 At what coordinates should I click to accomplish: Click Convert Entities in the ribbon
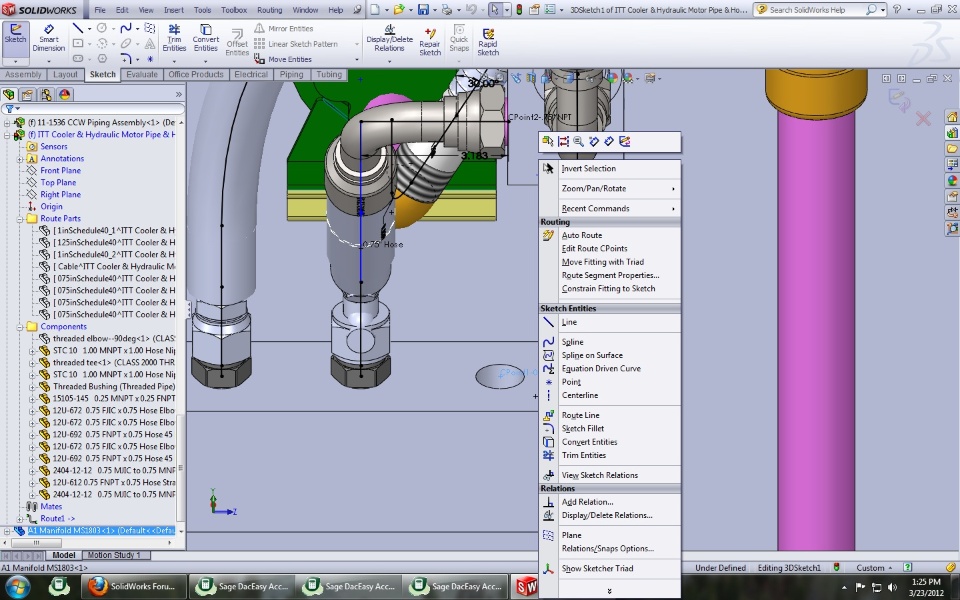[x=206, y=38]
